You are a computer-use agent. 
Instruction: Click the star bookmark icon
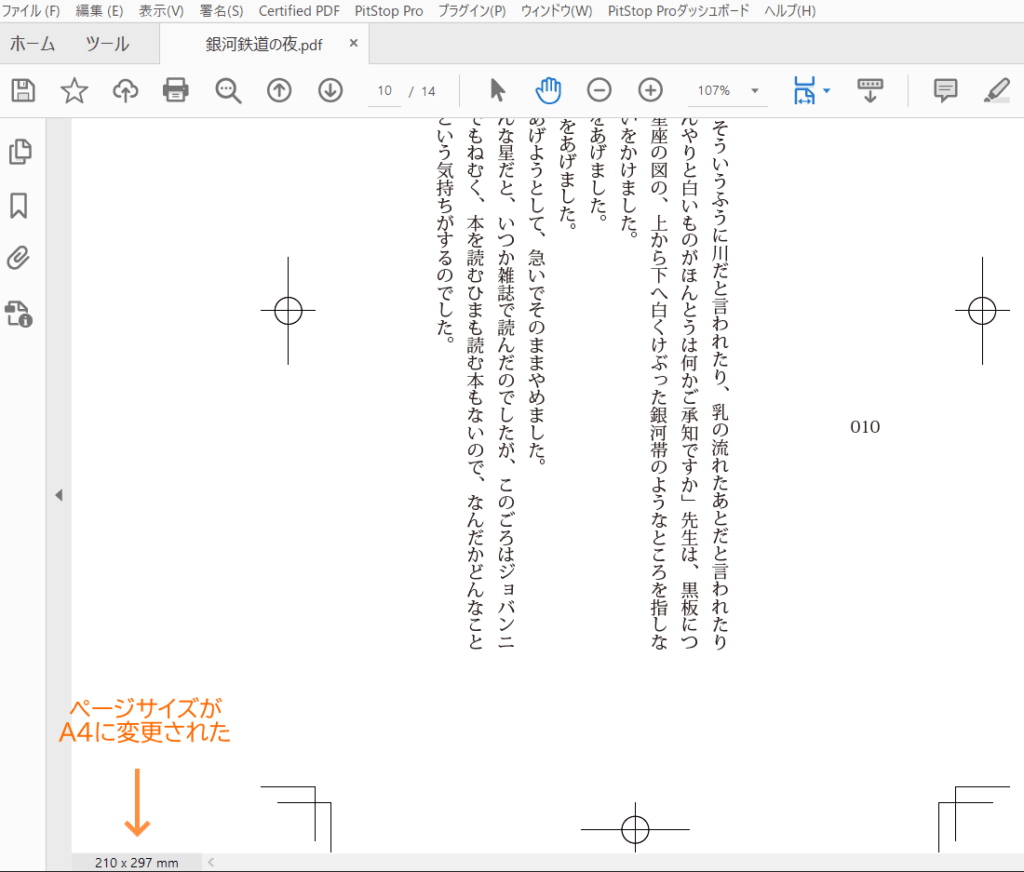74,91
